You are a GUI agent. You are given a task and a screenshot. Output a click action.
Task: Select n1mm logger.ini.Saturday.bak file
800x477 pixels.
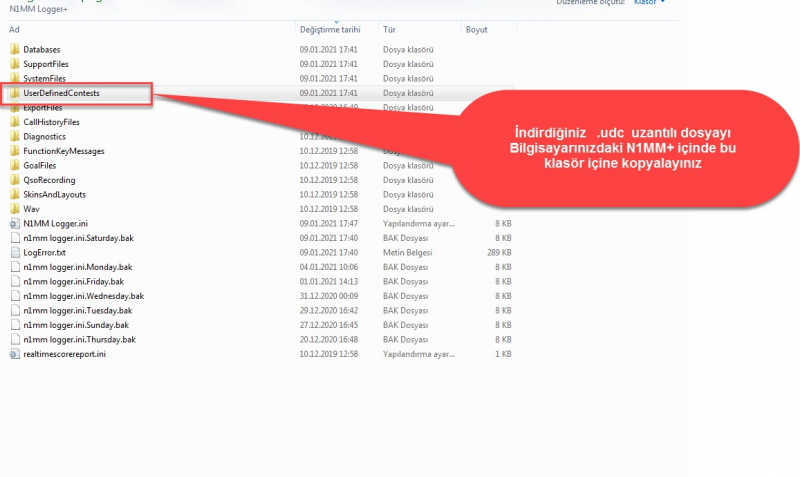click(70, 238)
